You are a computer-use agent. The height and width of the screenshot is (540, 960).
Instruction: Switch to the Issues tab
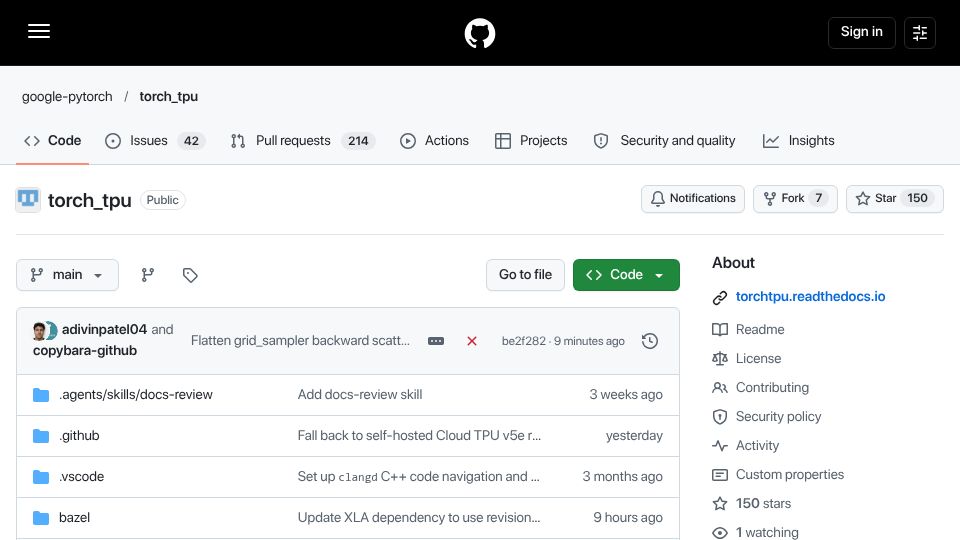pyautogui.click(x=156, y=141)
